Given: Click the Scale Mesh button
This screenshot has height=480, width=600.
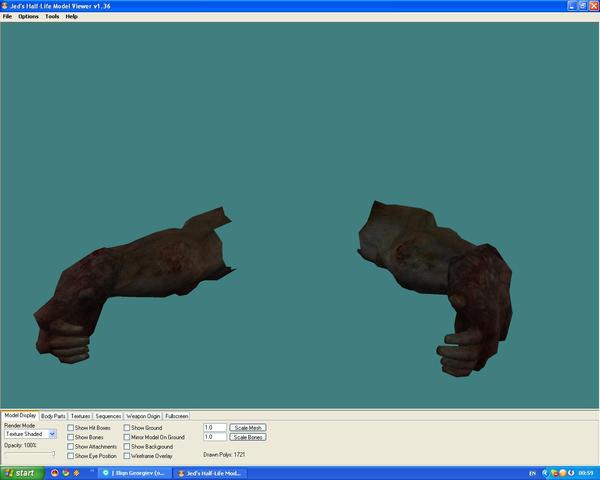Looking at the screenshot, I should pyautogui.click(x=248, y=428).
